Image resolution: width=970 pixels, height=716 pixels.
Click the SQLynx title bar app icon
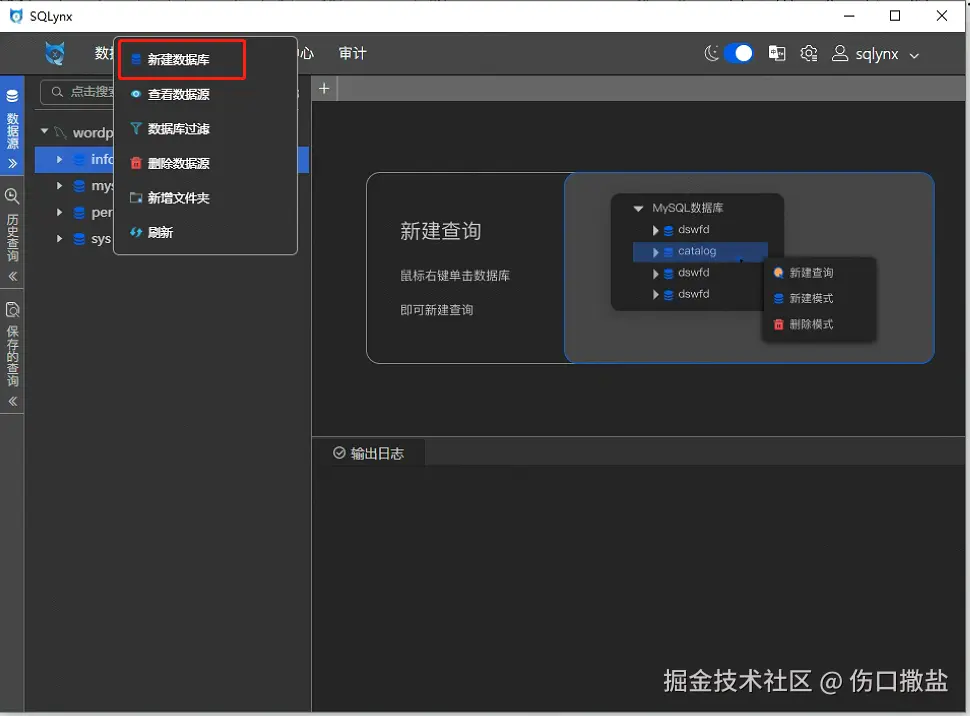(x=16, y=16)
